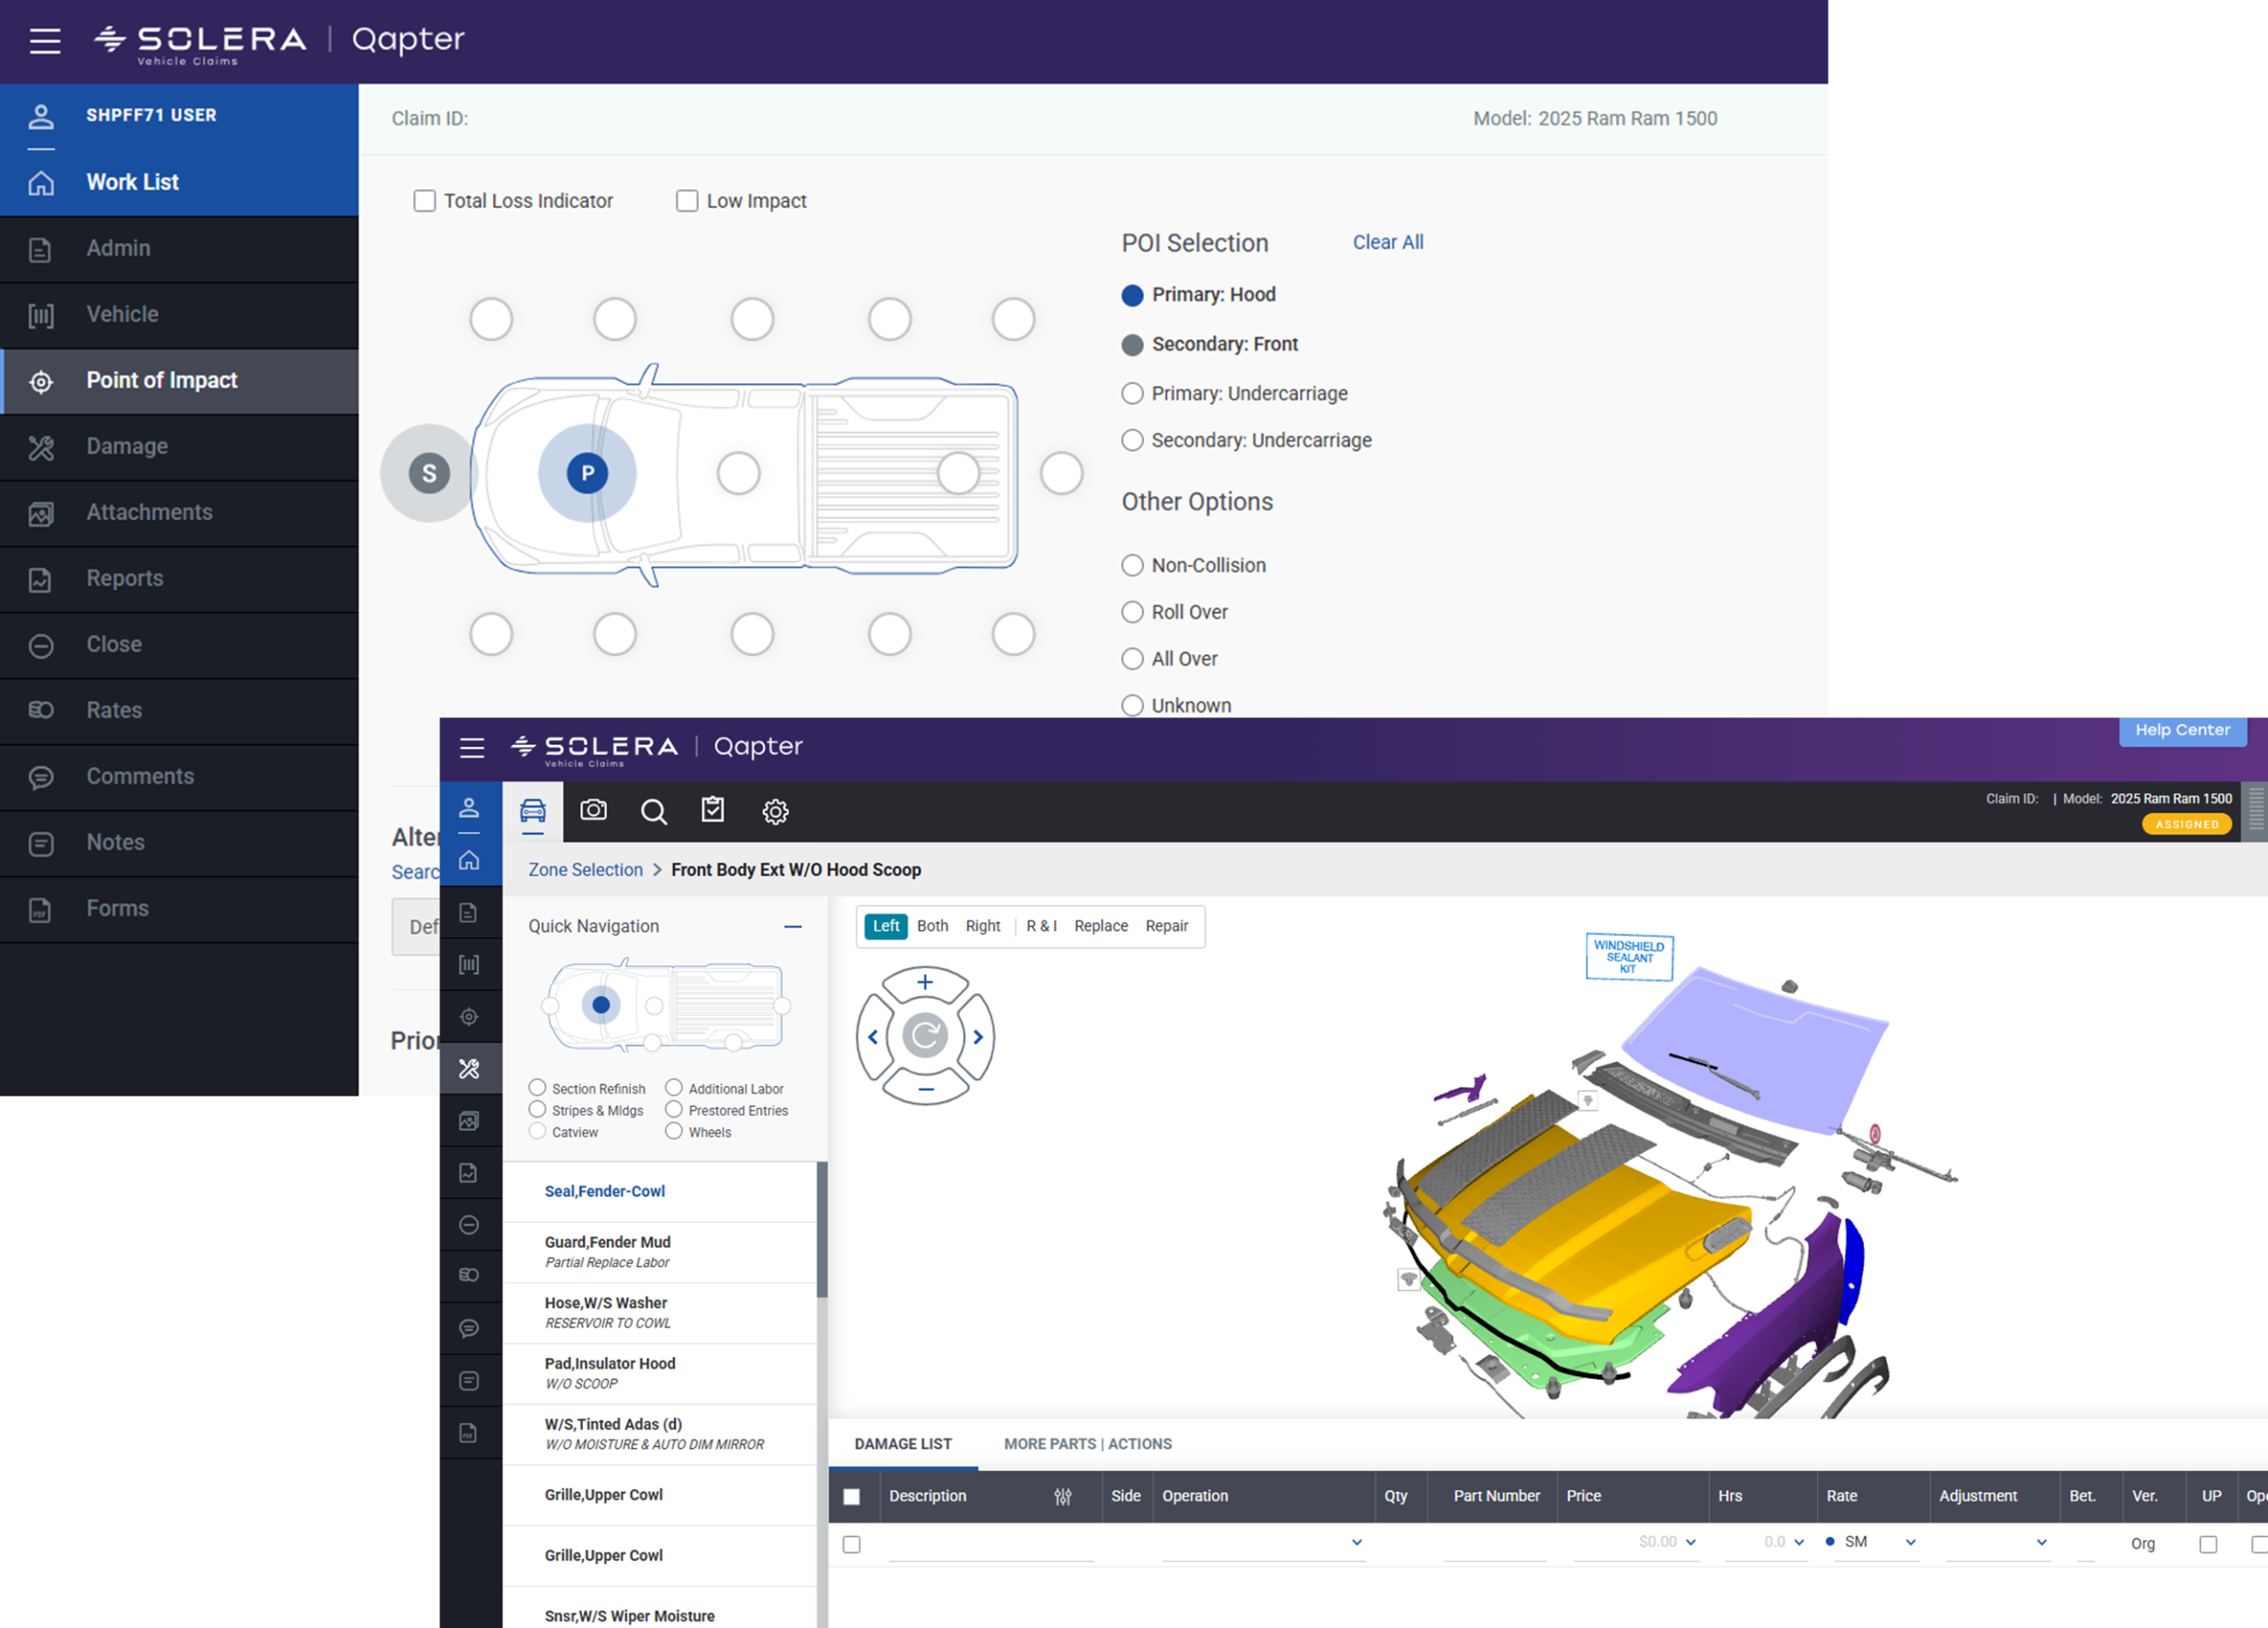Open the settings gear icon in the toolbar
Viewport: 2268px width, 1628px height.
(x=775, y=811)
